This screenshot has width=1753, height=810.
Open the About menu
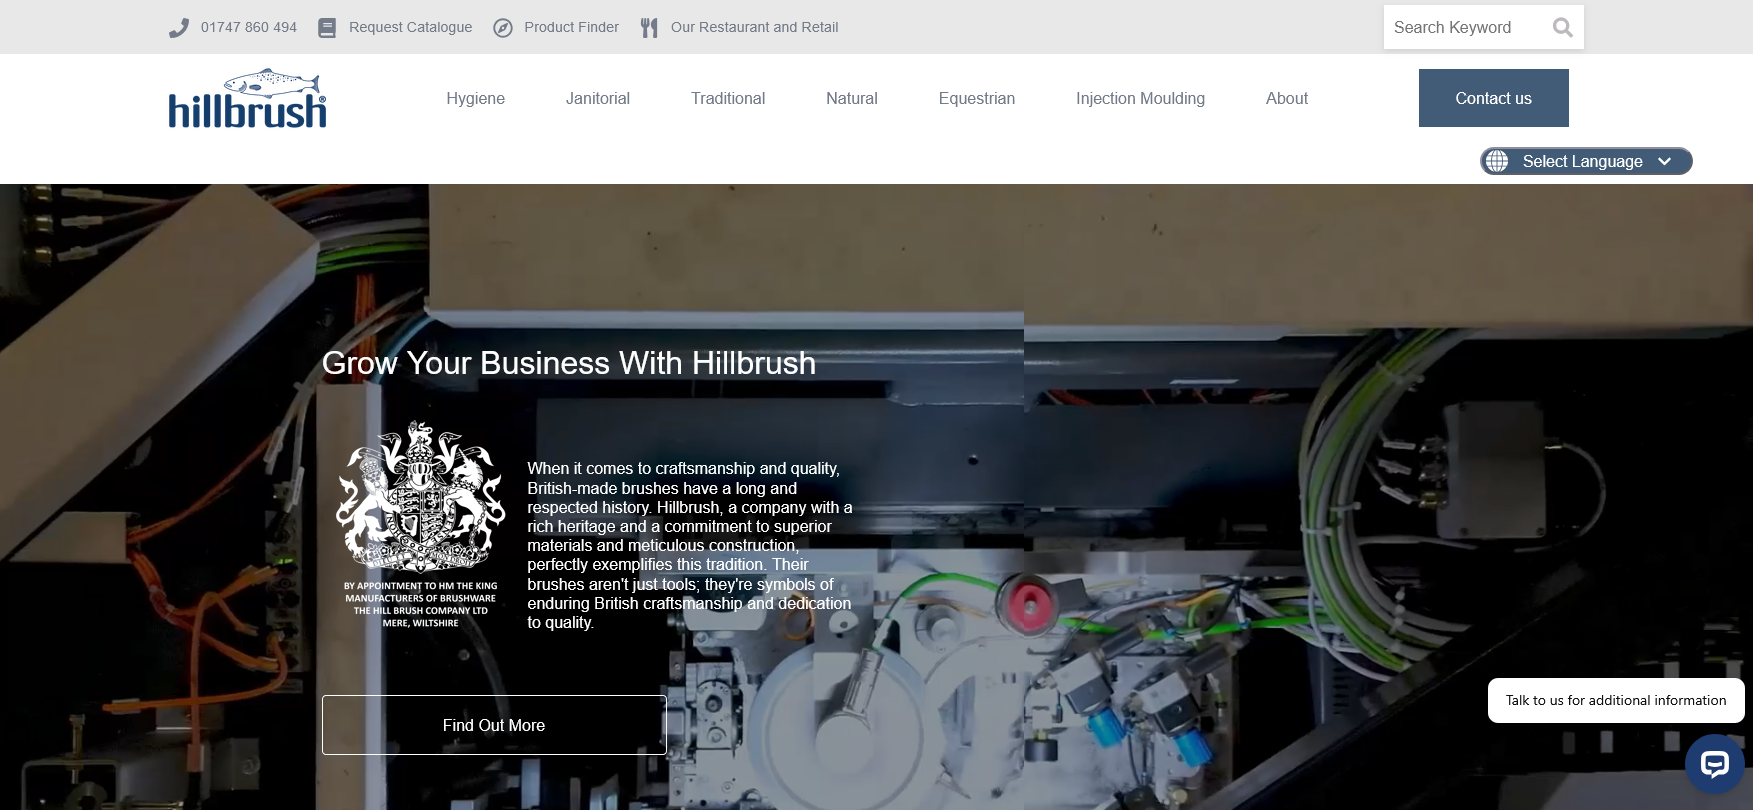1287,98
